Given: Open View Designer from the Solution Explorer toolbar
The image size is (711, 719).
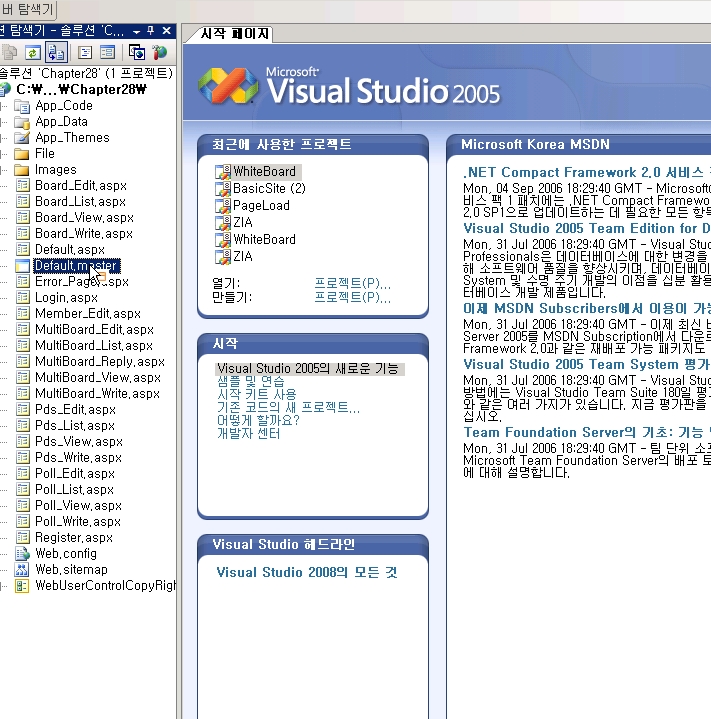Looking at the screenshot, I should (108, 53).
